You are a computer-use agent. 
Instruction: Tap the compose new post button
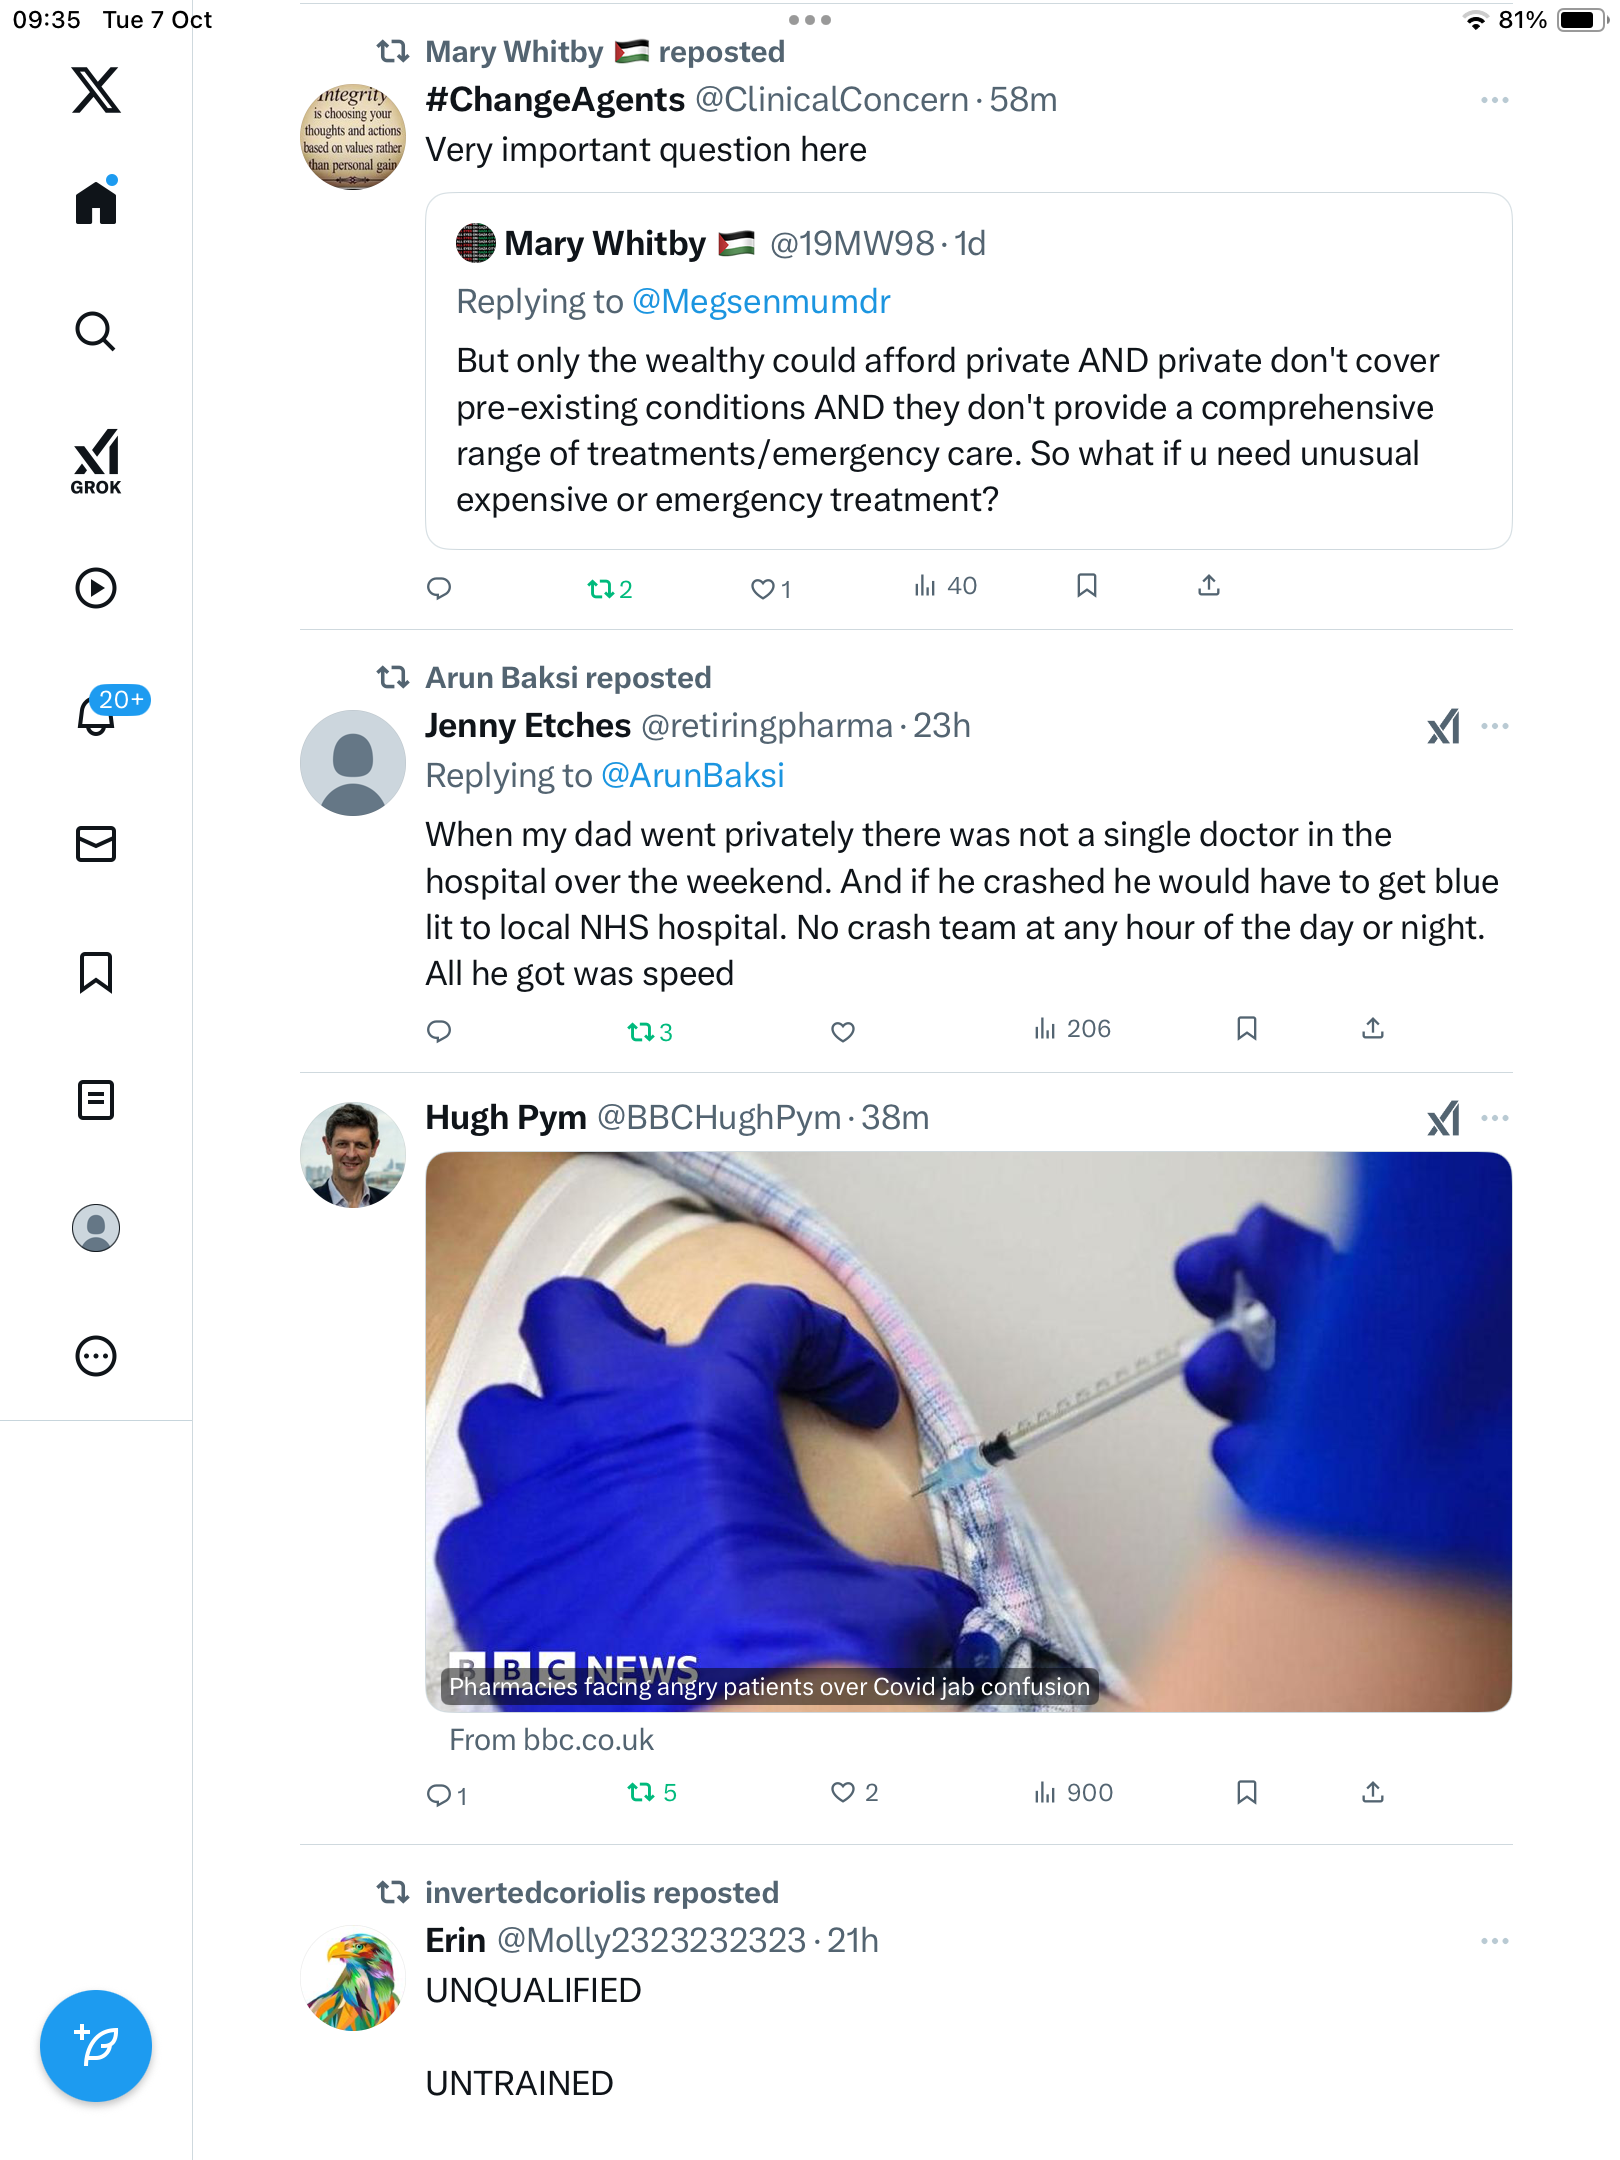96,2046
